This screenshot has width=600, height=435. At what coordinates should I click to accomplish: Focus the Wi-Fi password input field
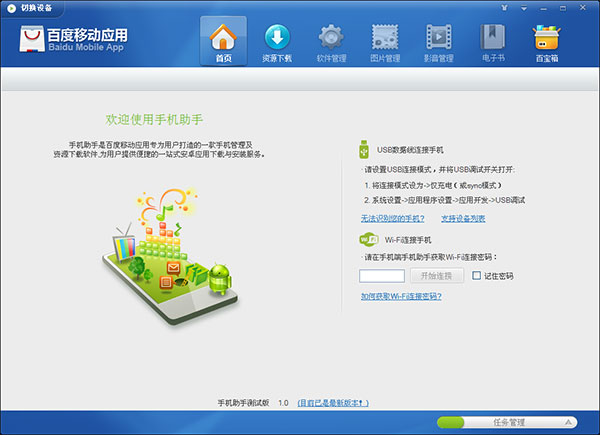pyautogui.click(x=382, y=276)
